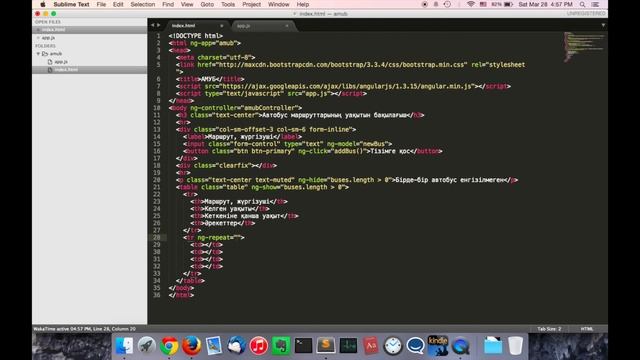Open Terminal icon in dock
The width and height of the screenshot is (640, 360).
pos(303,346)
